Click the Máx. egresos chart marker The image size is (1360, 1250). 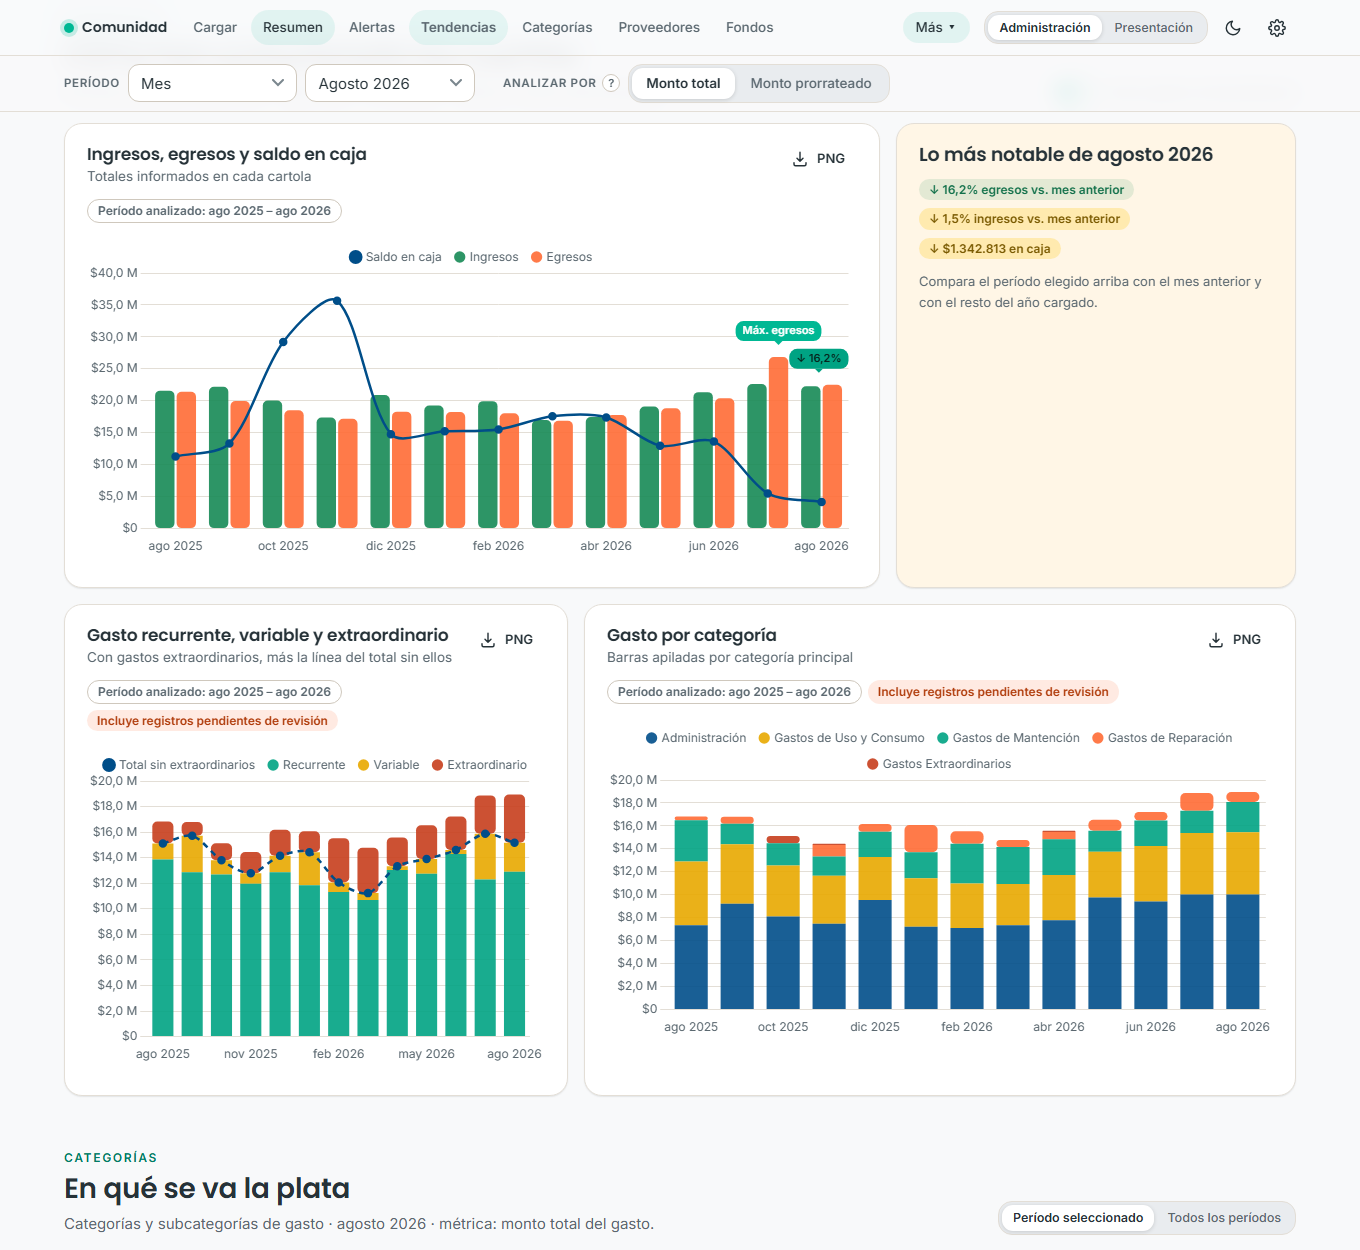[x=778, y=331]
